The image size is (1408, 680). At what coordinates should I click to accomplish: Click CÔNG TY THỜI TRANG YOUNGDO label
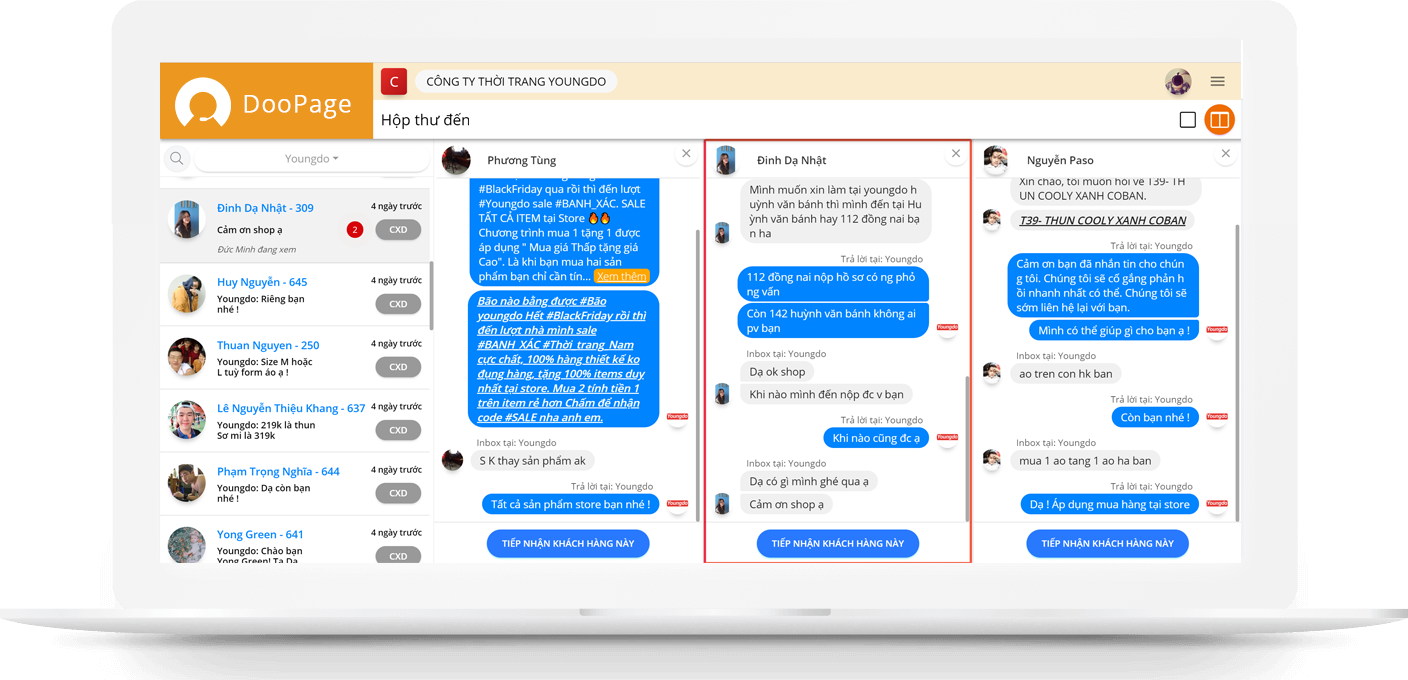pos(516,82)
